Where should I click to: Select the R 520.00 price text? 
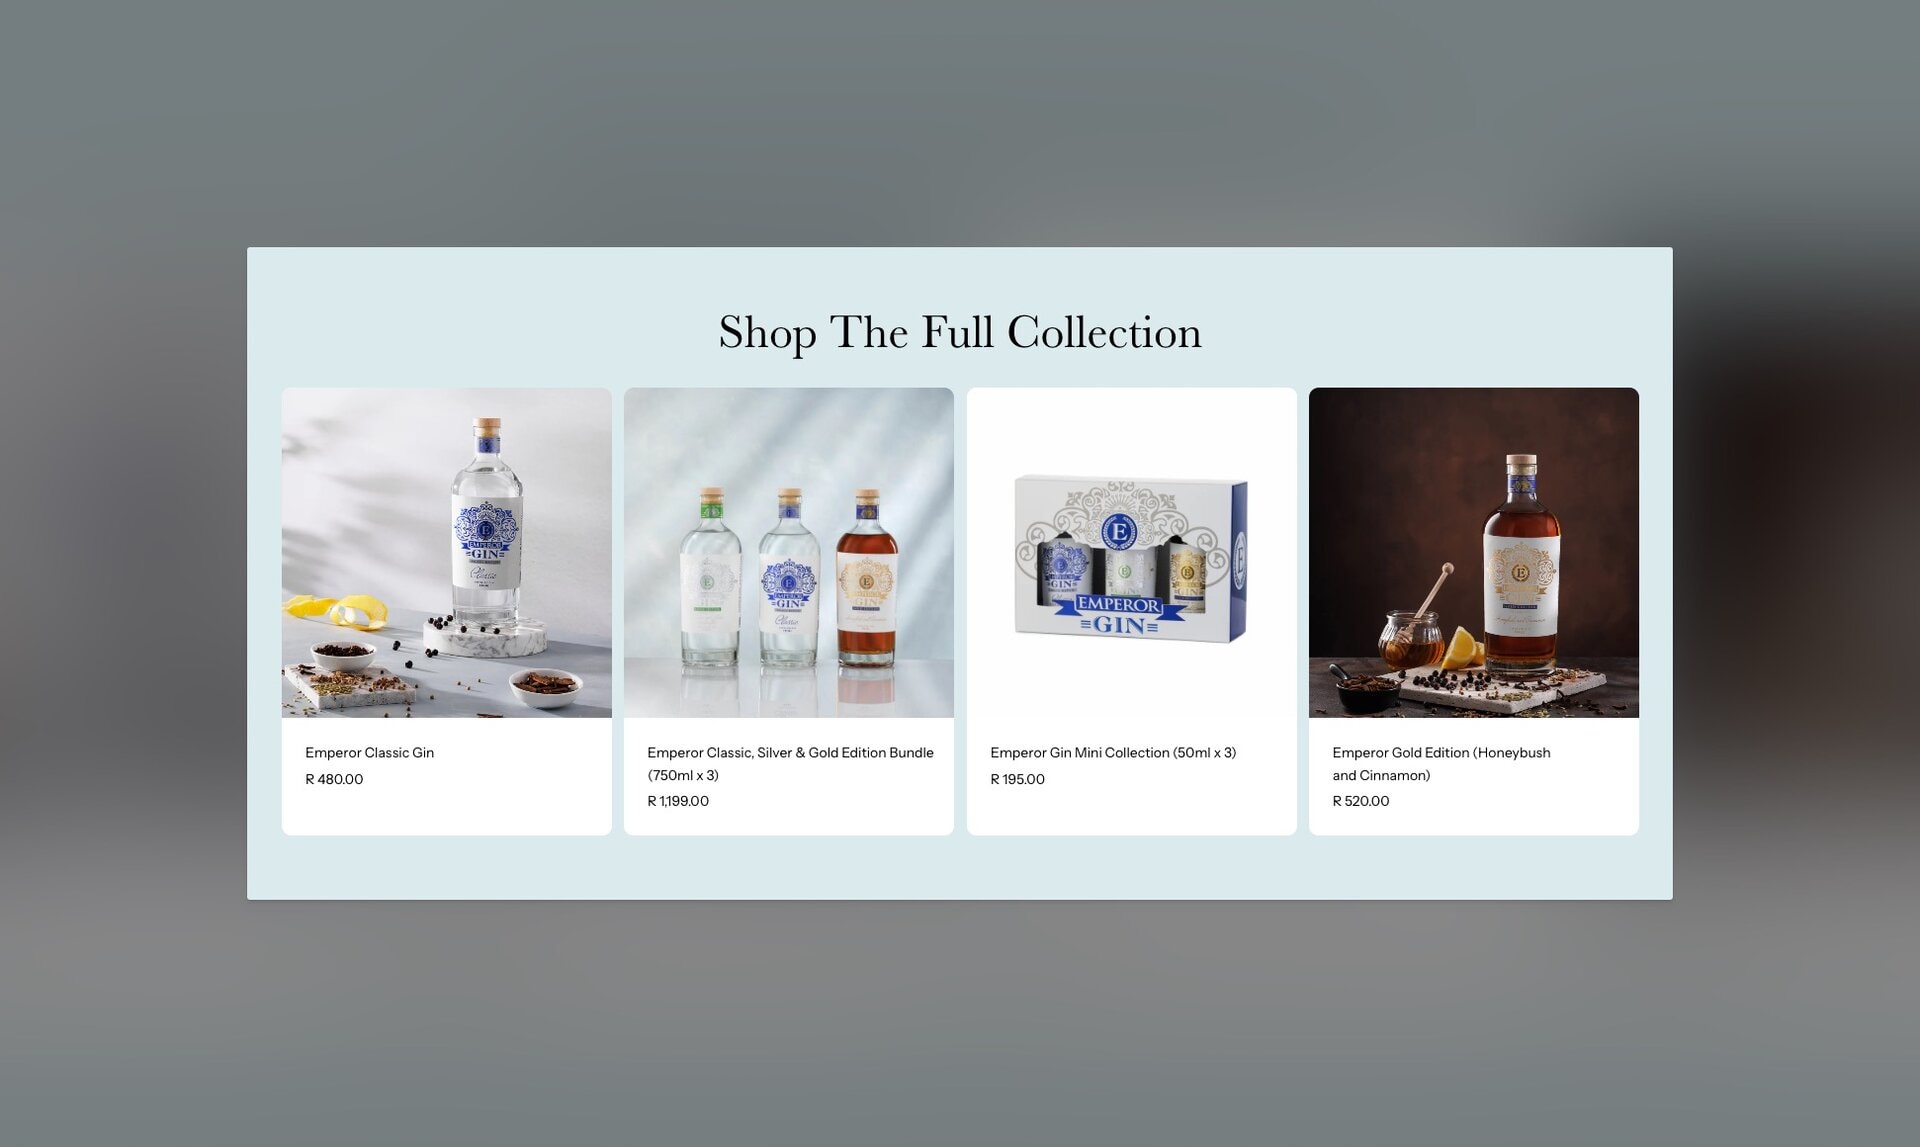click(1360, 801)
